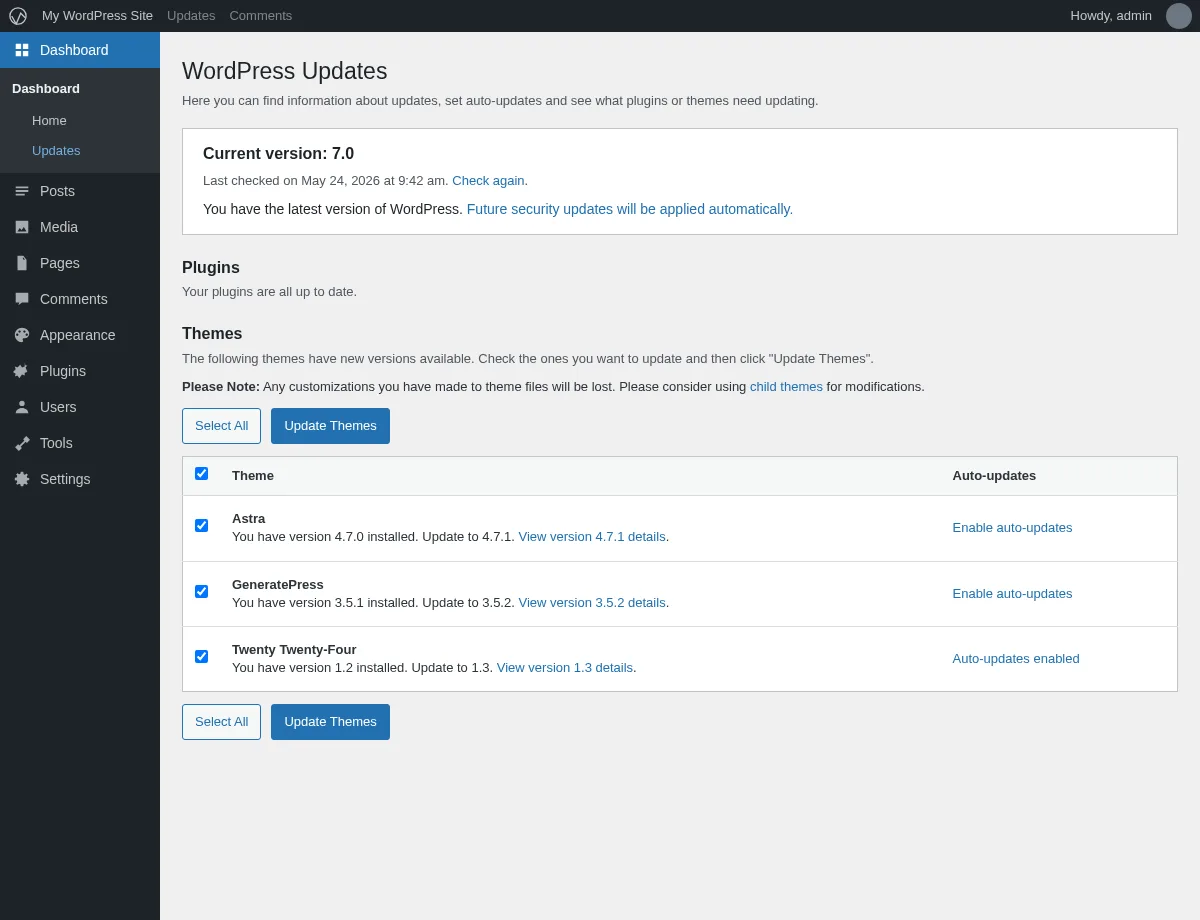Click the Users person icon in sidebar
Image resolution: width=1200 pixels, height=920 pixels.
click(x=22, y=407)
